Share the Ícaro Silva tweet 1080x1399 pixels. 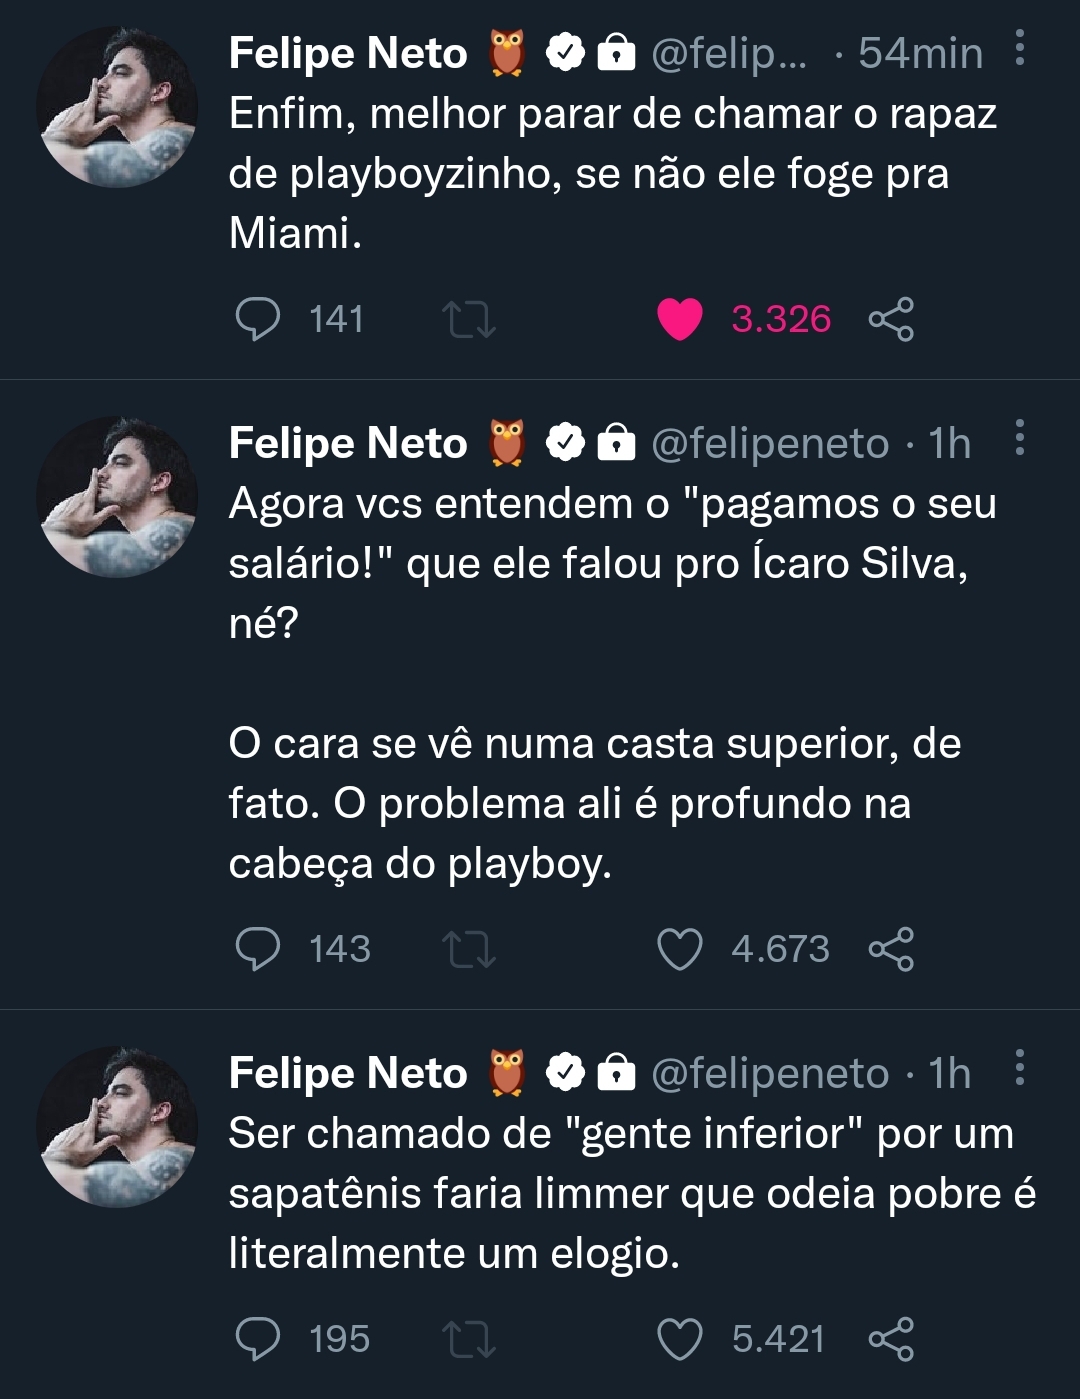(891, 949)
